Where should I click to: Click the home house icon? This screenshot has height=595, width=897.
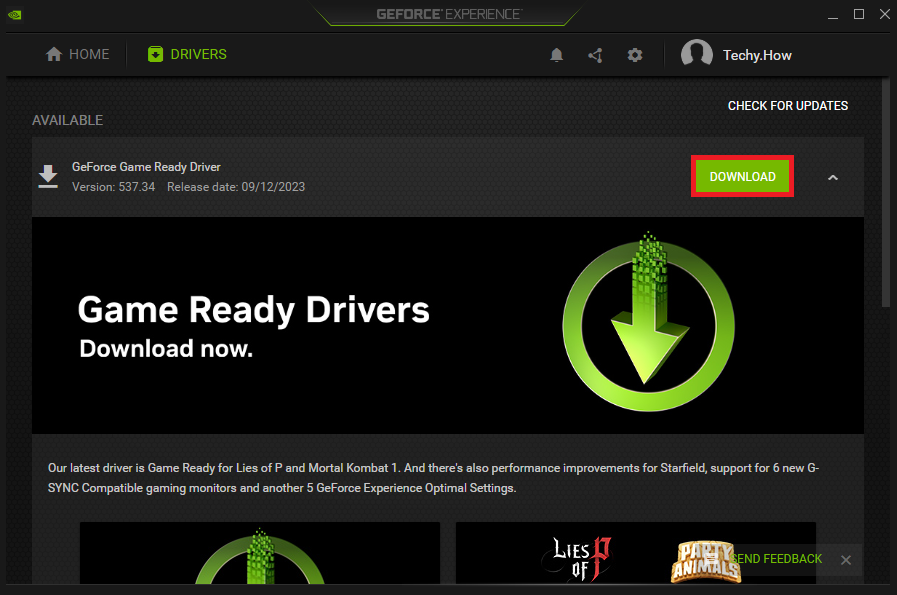pyautogui.click(x=54, y=54)
